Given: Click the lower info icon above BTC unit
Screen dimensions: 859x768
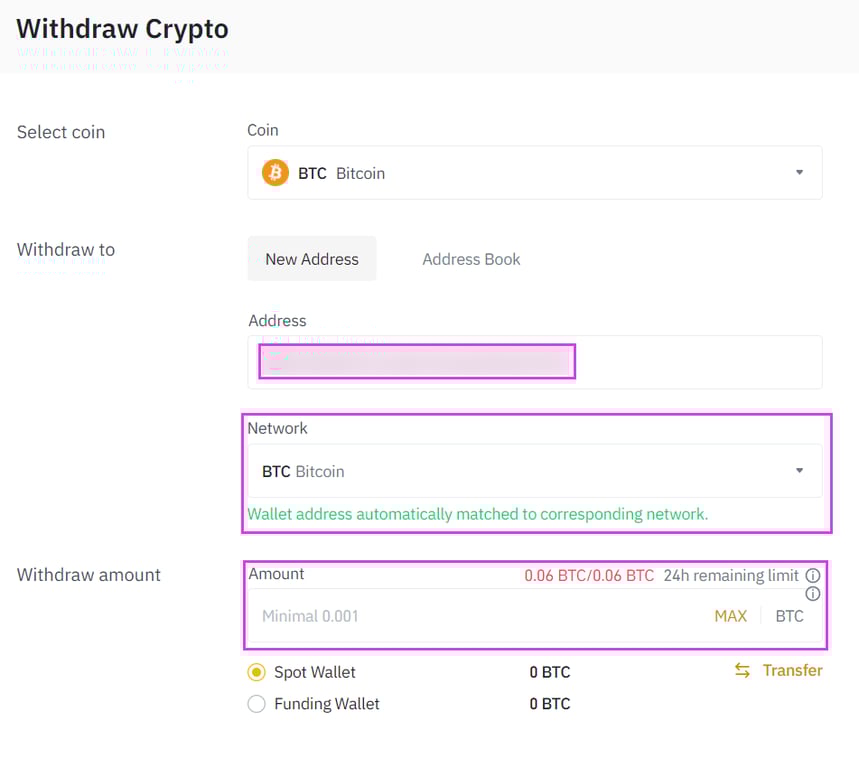Looking at the screenshot, I should 813,594.
